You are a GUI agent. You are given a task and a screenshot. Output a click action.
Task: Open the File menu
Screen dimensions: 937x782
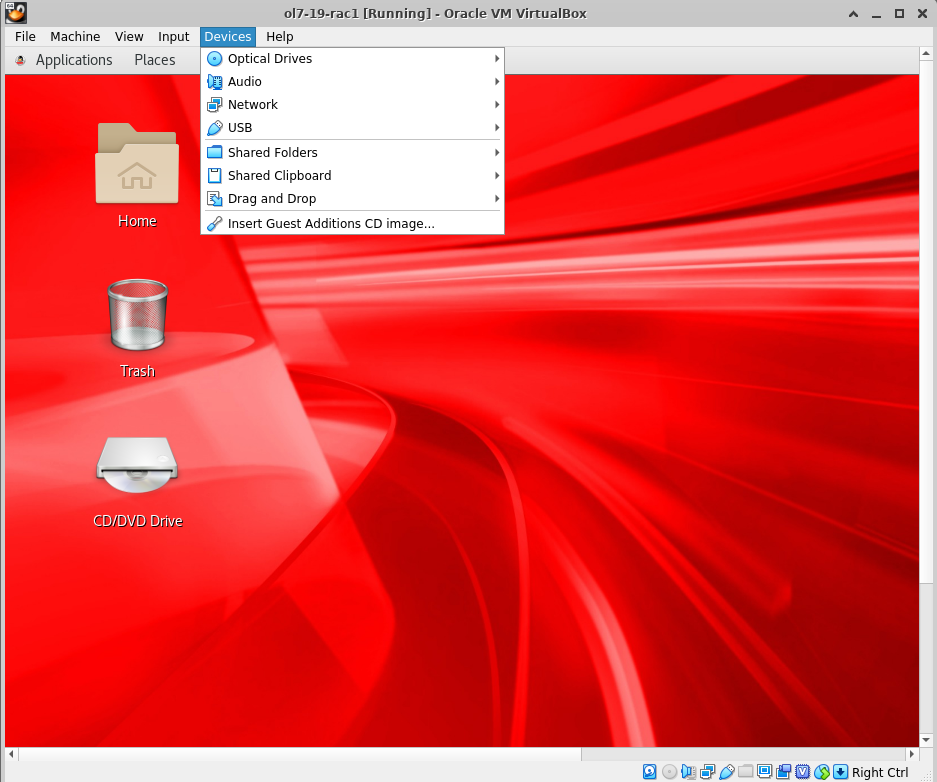pyautogui.click(x=25, y=36)
